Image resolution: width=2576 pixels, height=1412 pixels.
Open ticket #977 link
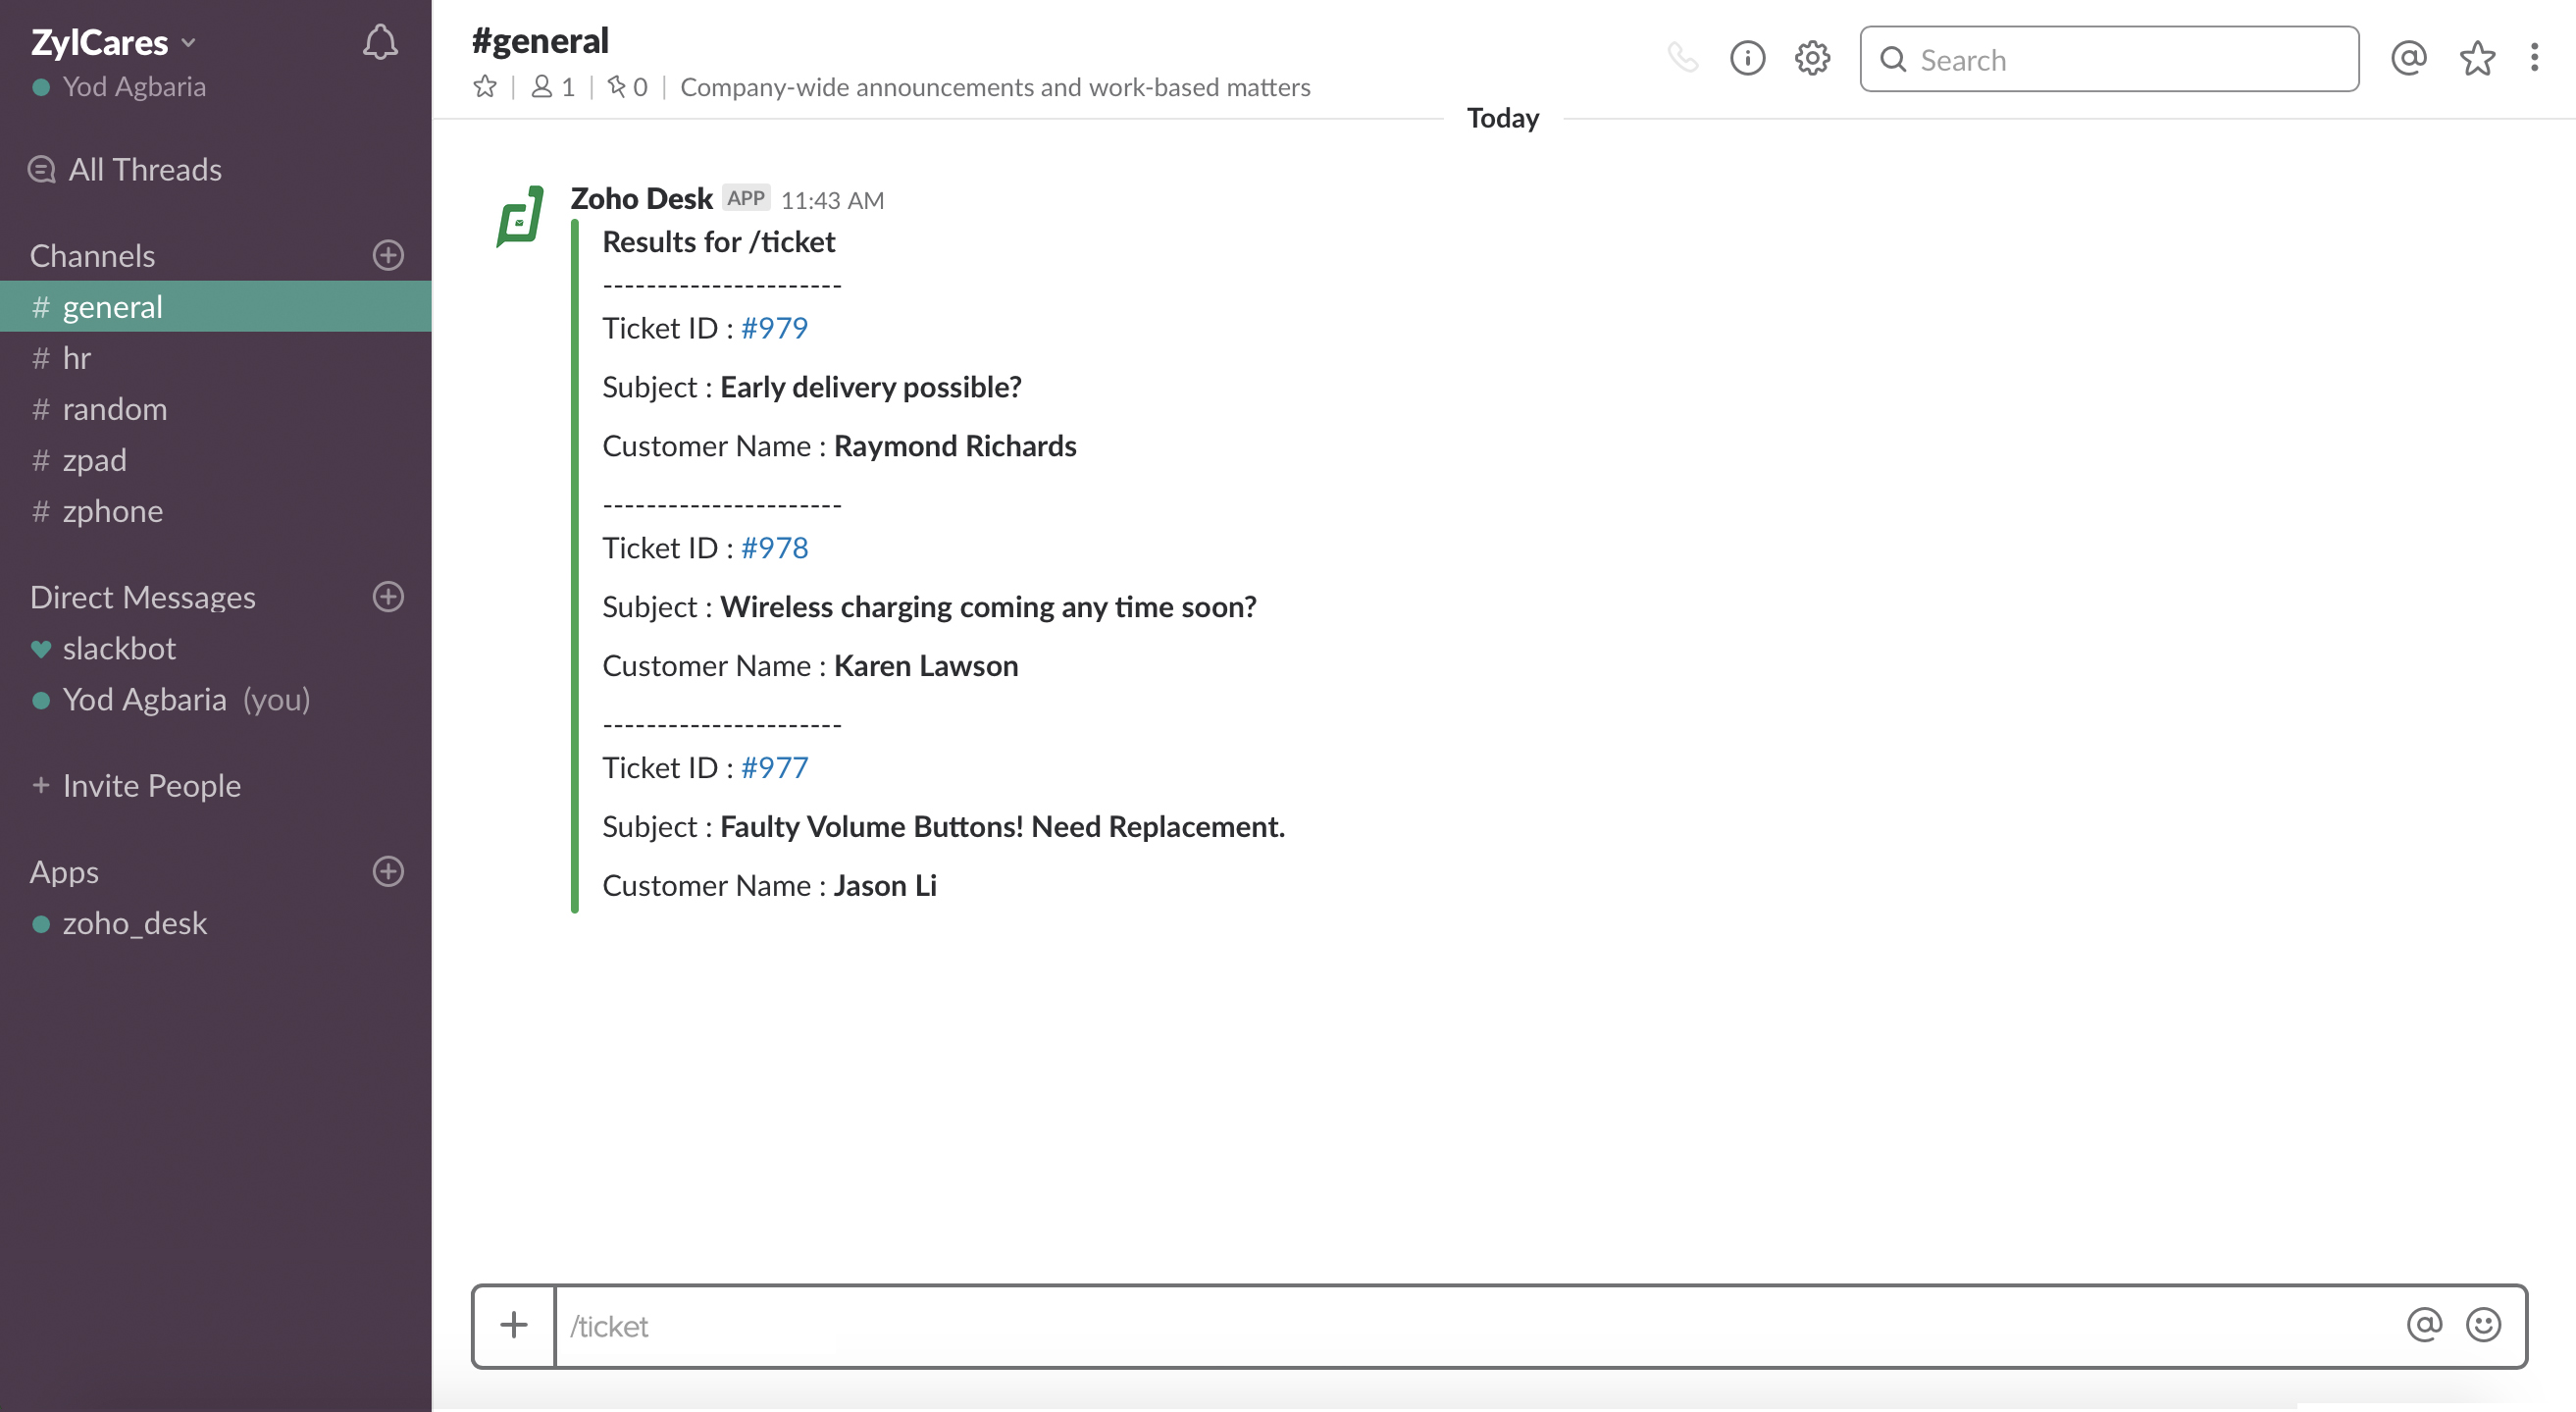pos(774,768)
